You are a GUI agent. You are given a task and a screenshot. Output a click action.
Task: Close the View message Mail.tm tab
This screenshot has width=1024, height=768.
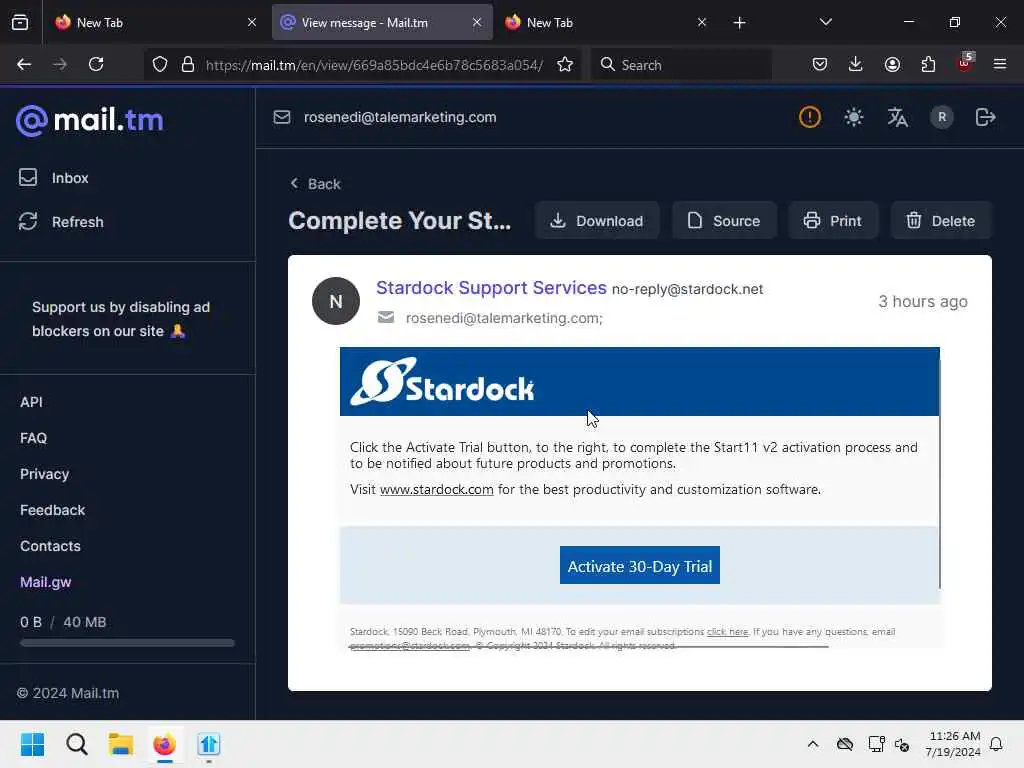477,23
